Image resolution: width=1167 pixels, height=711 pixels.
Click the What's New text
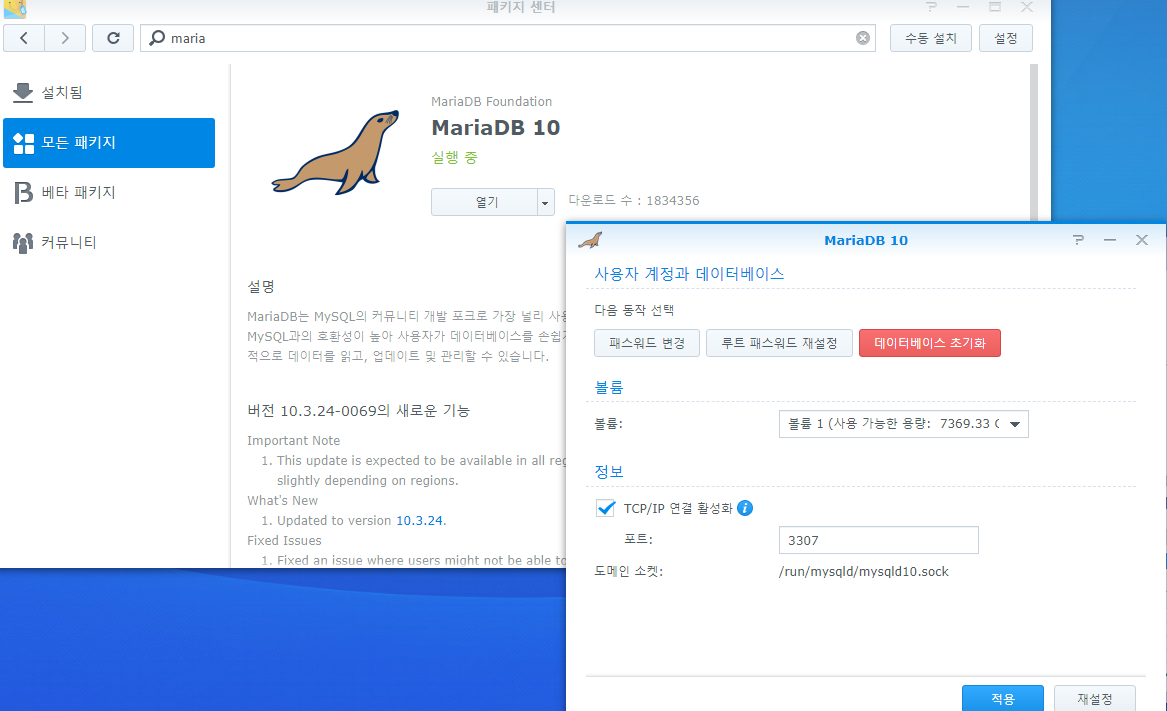tap(282, 500)
